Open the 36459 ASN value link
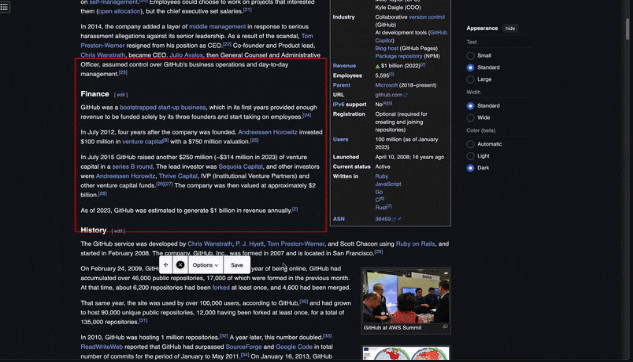Image resolution: width=633 pixels, height=362 pixels. (x=383, y=219)
